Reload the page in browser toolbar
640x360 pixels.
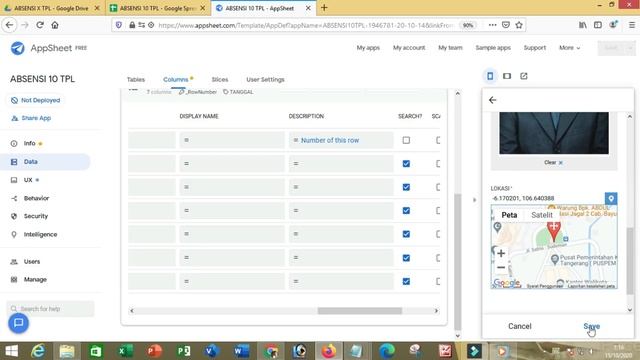click(x=40, y=25)
